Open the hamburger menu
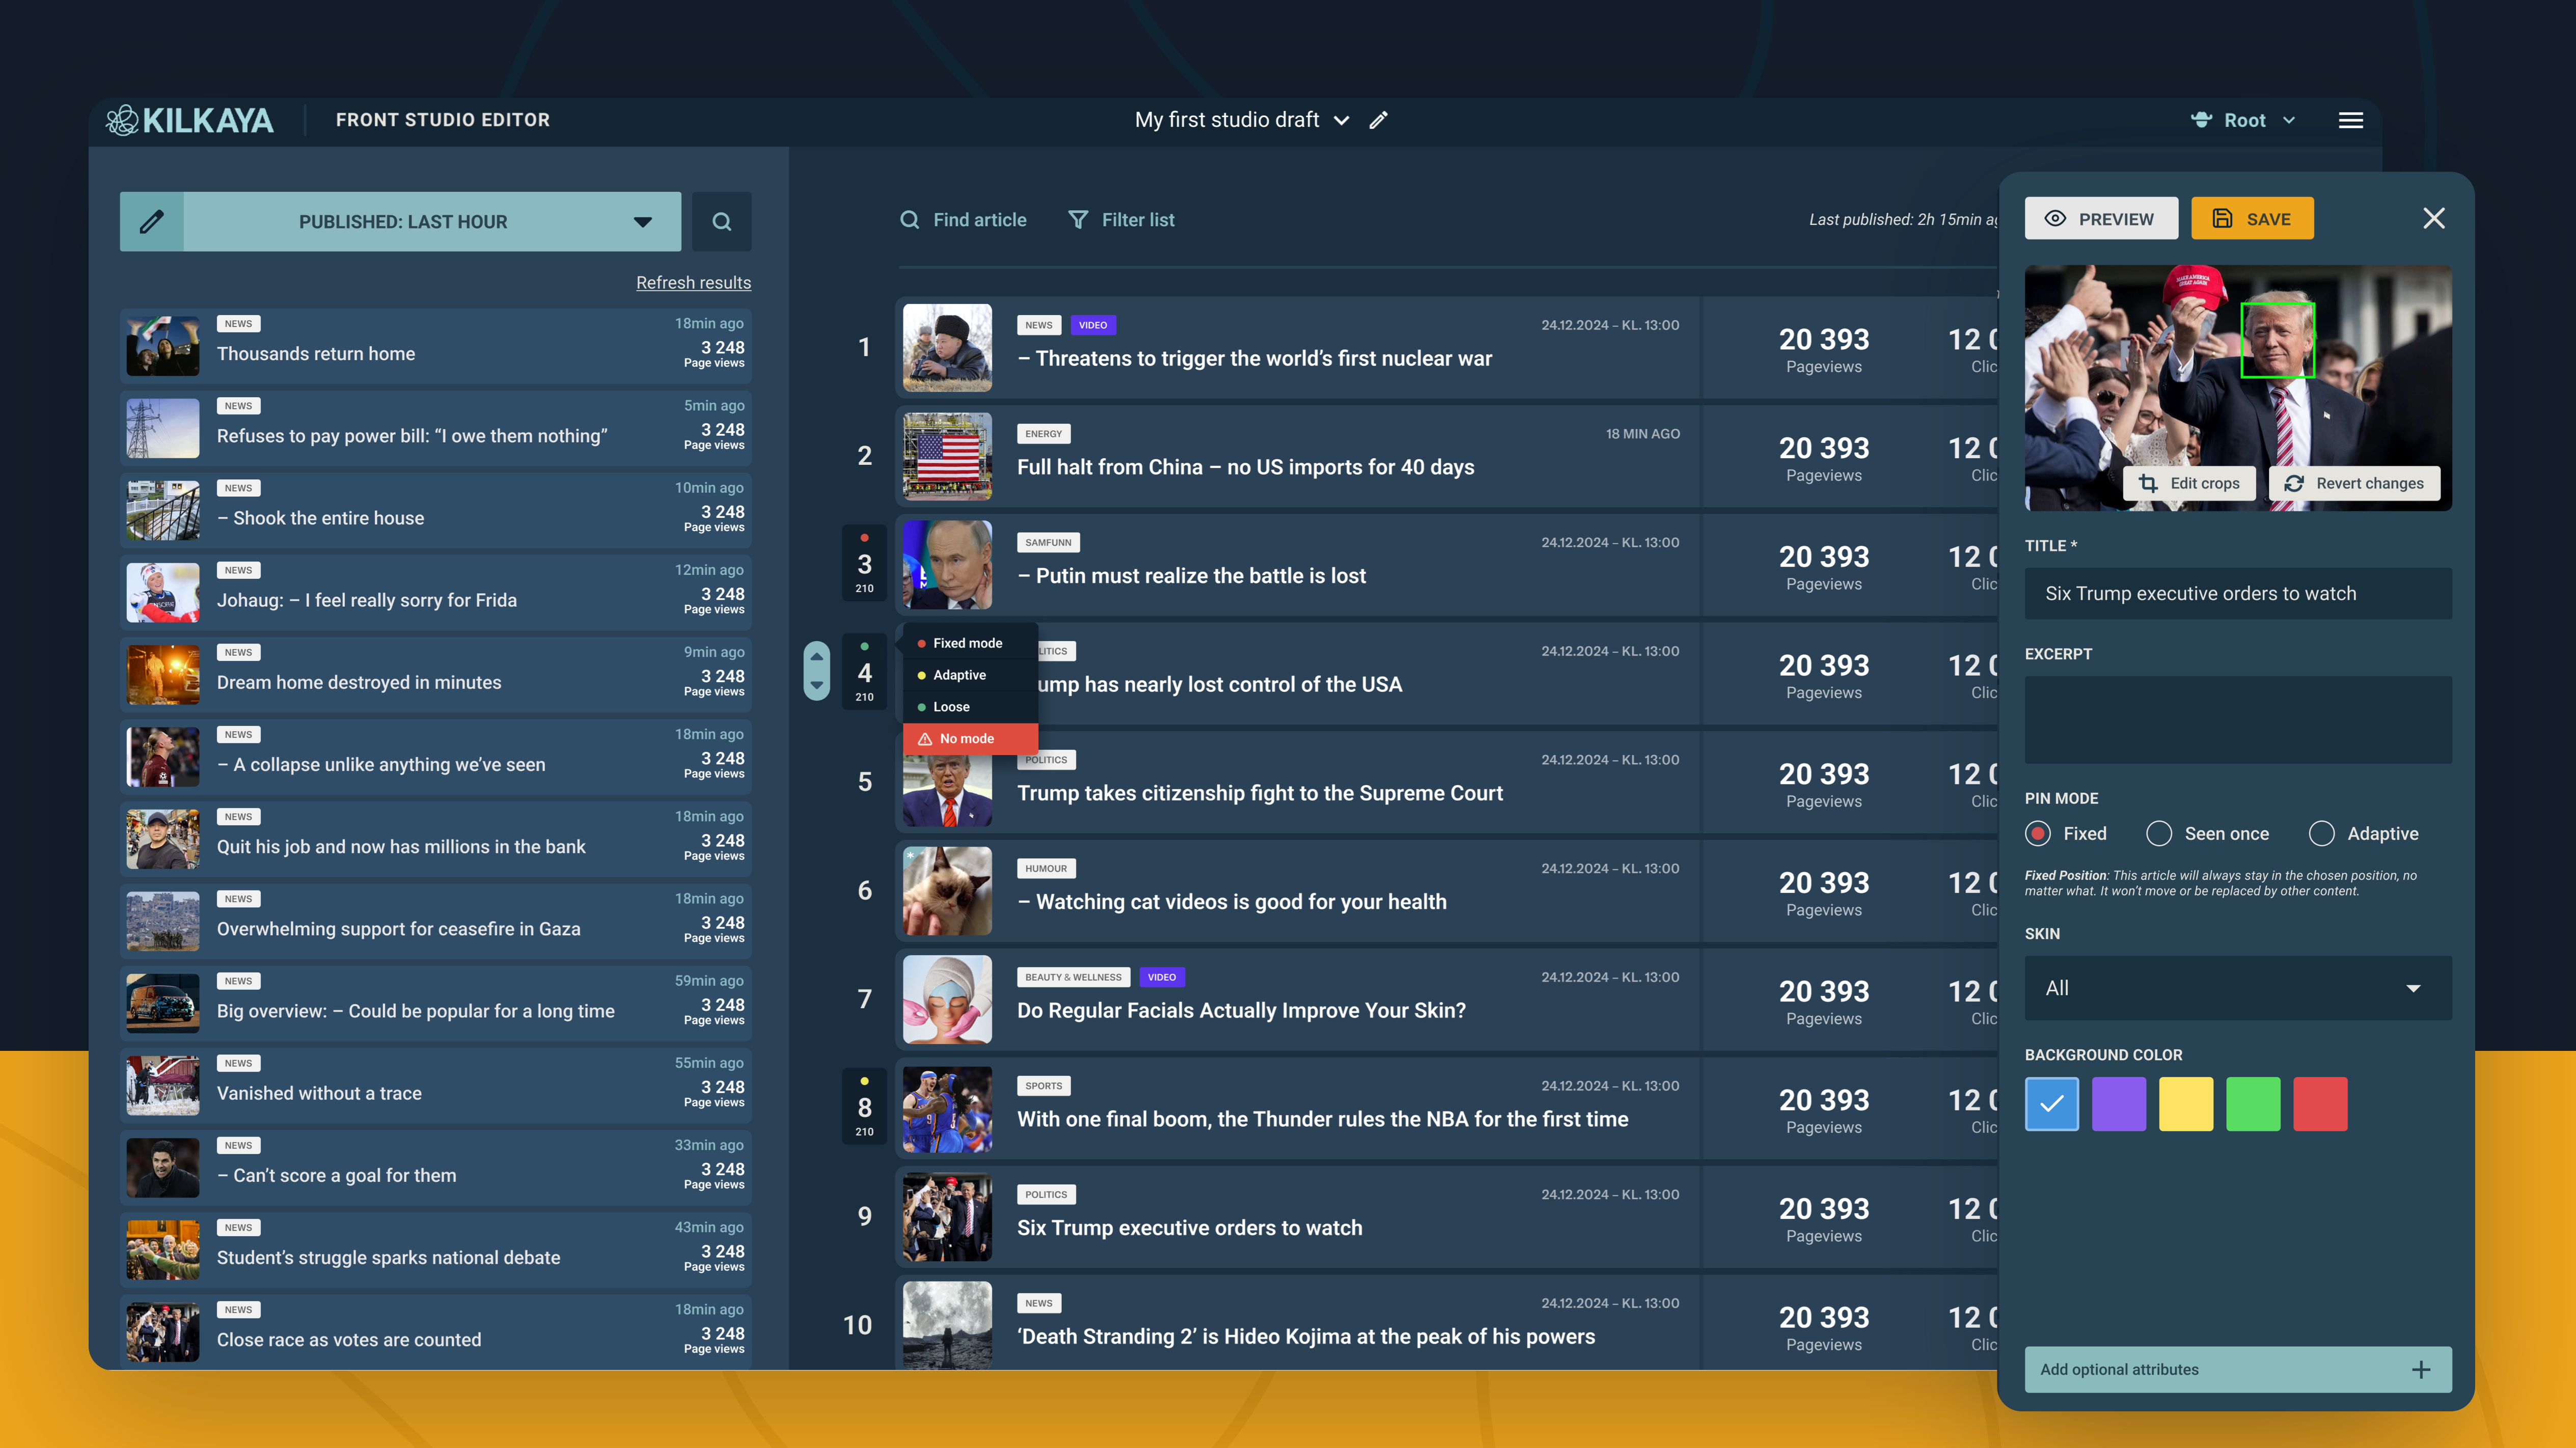Screen dimensions: 2576x1448 (x=2351, y=120)
